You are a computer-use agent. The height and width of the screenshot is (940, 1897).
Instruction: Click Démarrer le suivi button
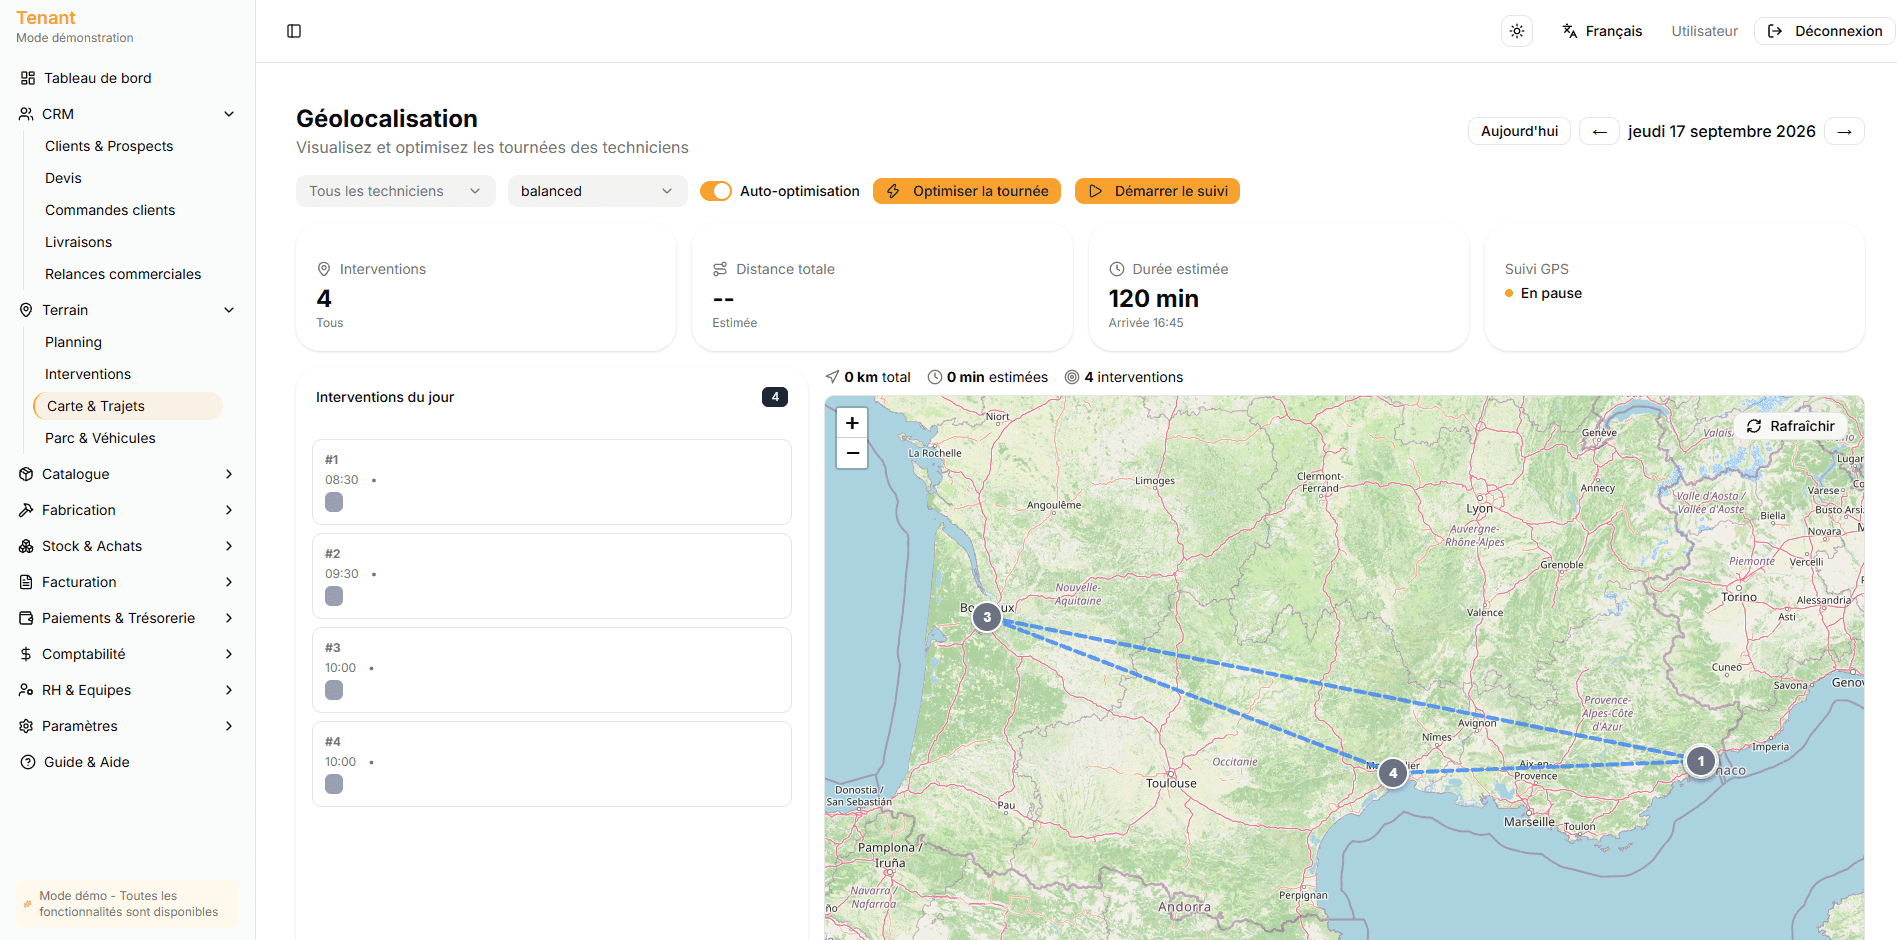point(1157,191)
